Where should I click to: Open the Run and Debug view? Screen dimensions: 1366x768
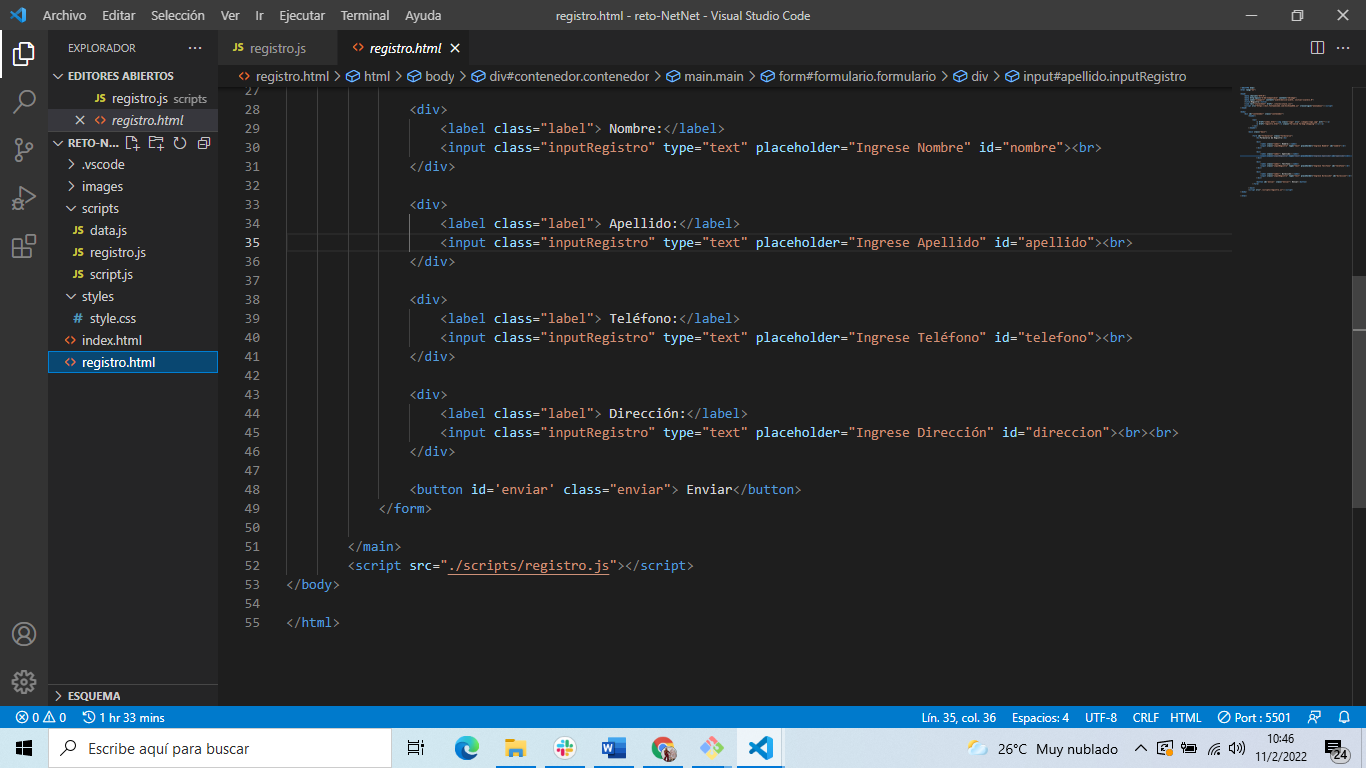click(24, 199)
